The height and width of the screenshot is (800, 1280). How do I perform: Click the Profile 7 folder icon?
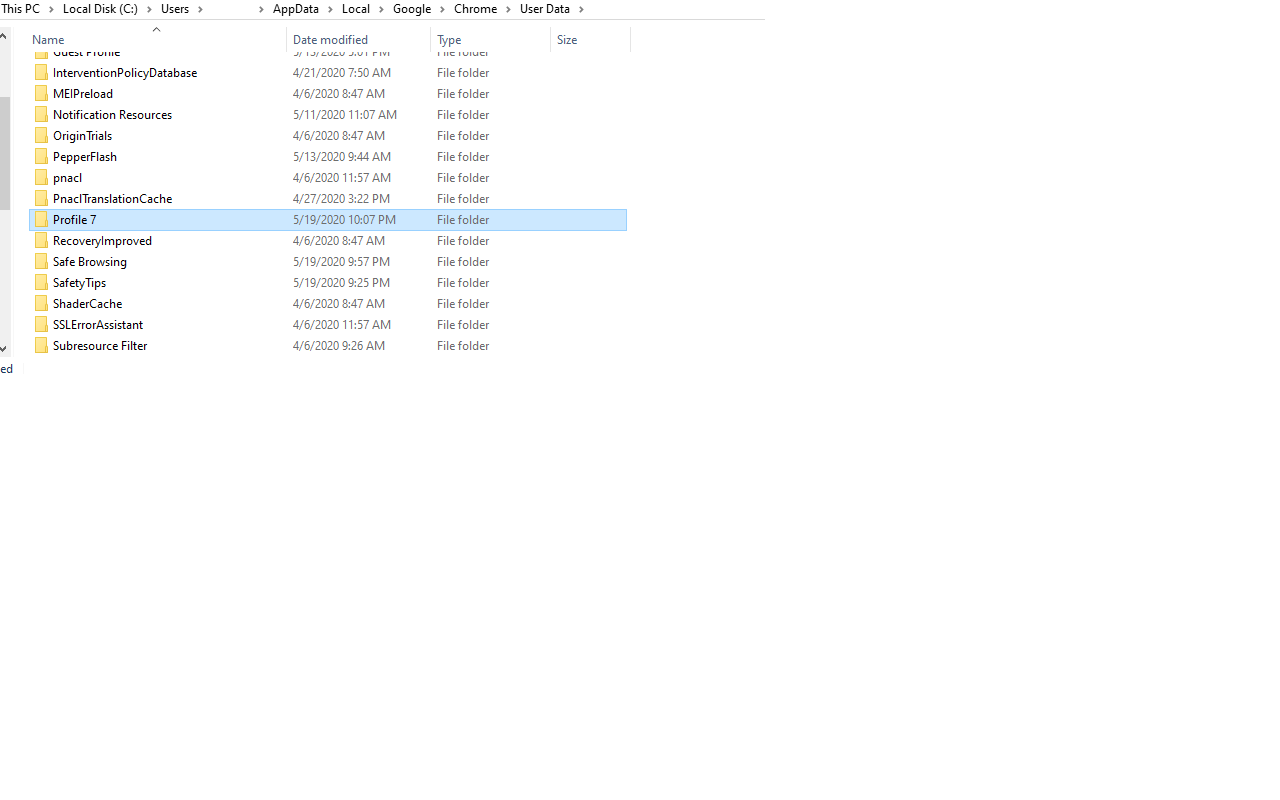41,219
